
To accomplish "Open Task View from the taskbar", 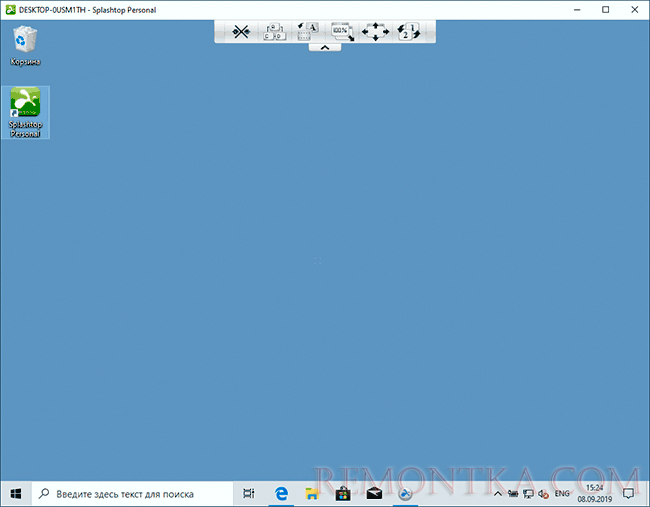I will [x=249, y=494].
